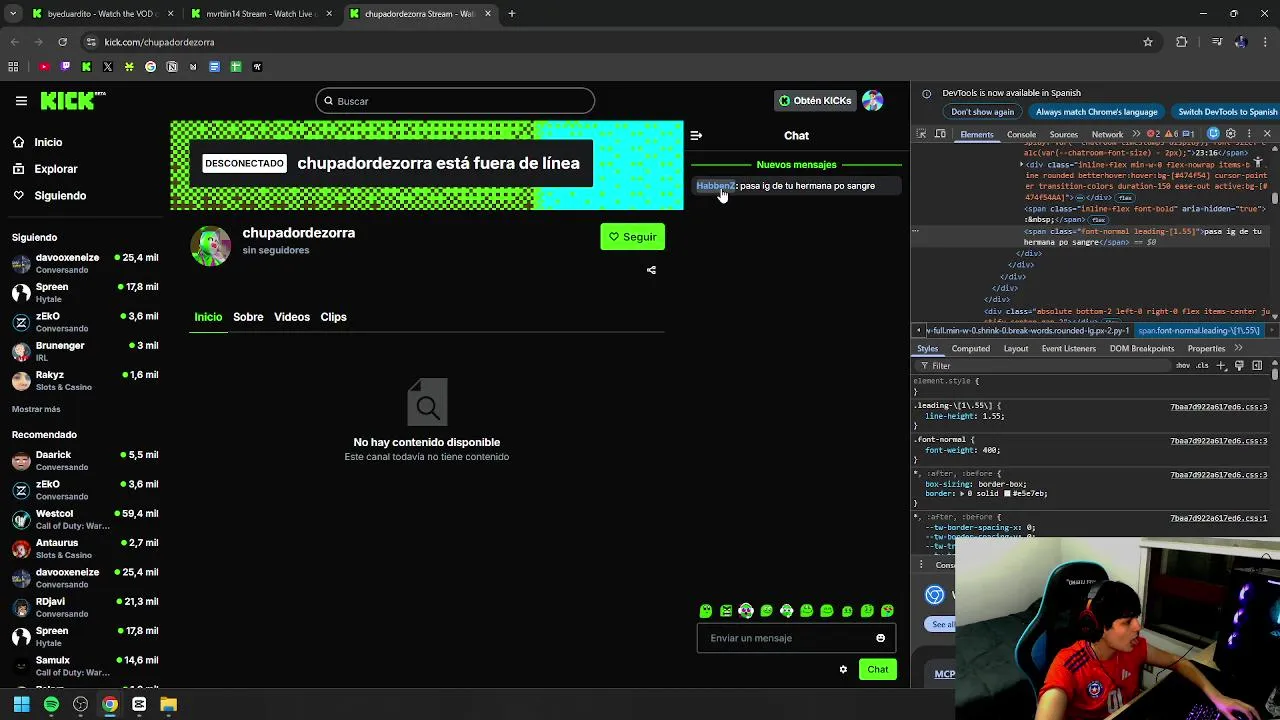1280x720 pixels.
Task: Open the Kick hamburger sidebar menu
Action: pyautogui.click(x=21, y=101)
